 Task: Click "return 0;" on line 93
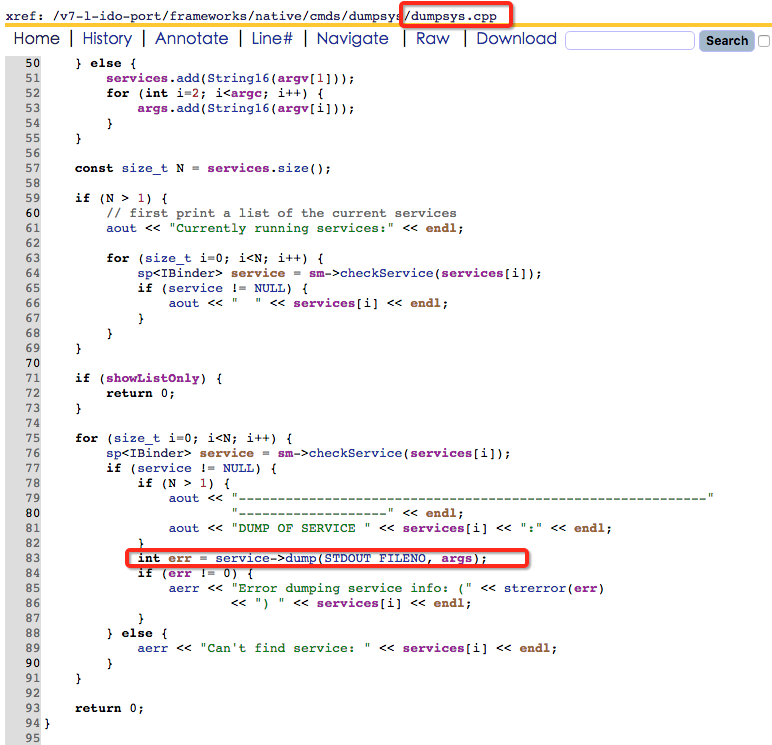(109, 708)
